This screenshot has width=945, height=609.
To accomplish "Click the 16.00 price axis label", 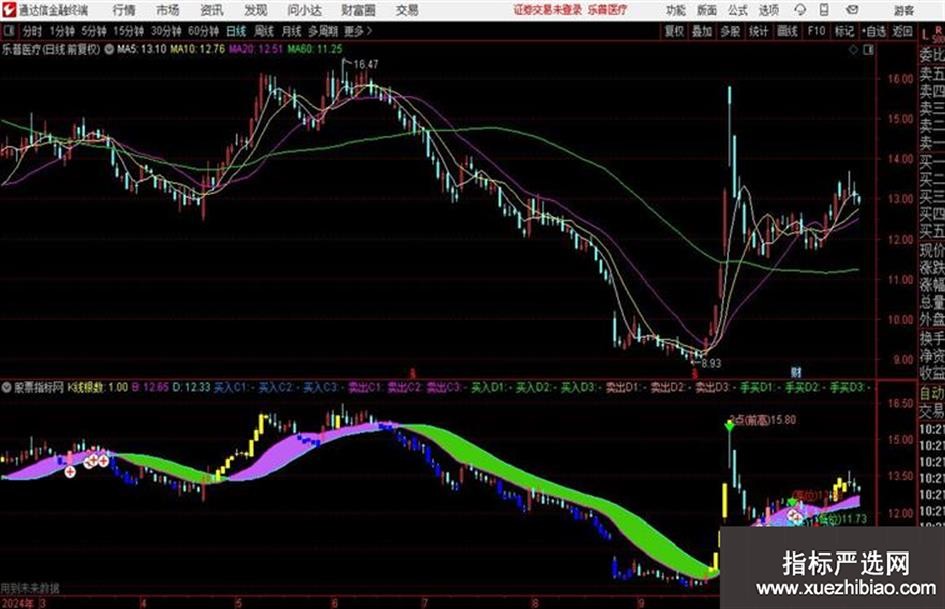I will (x=900, y=78).
